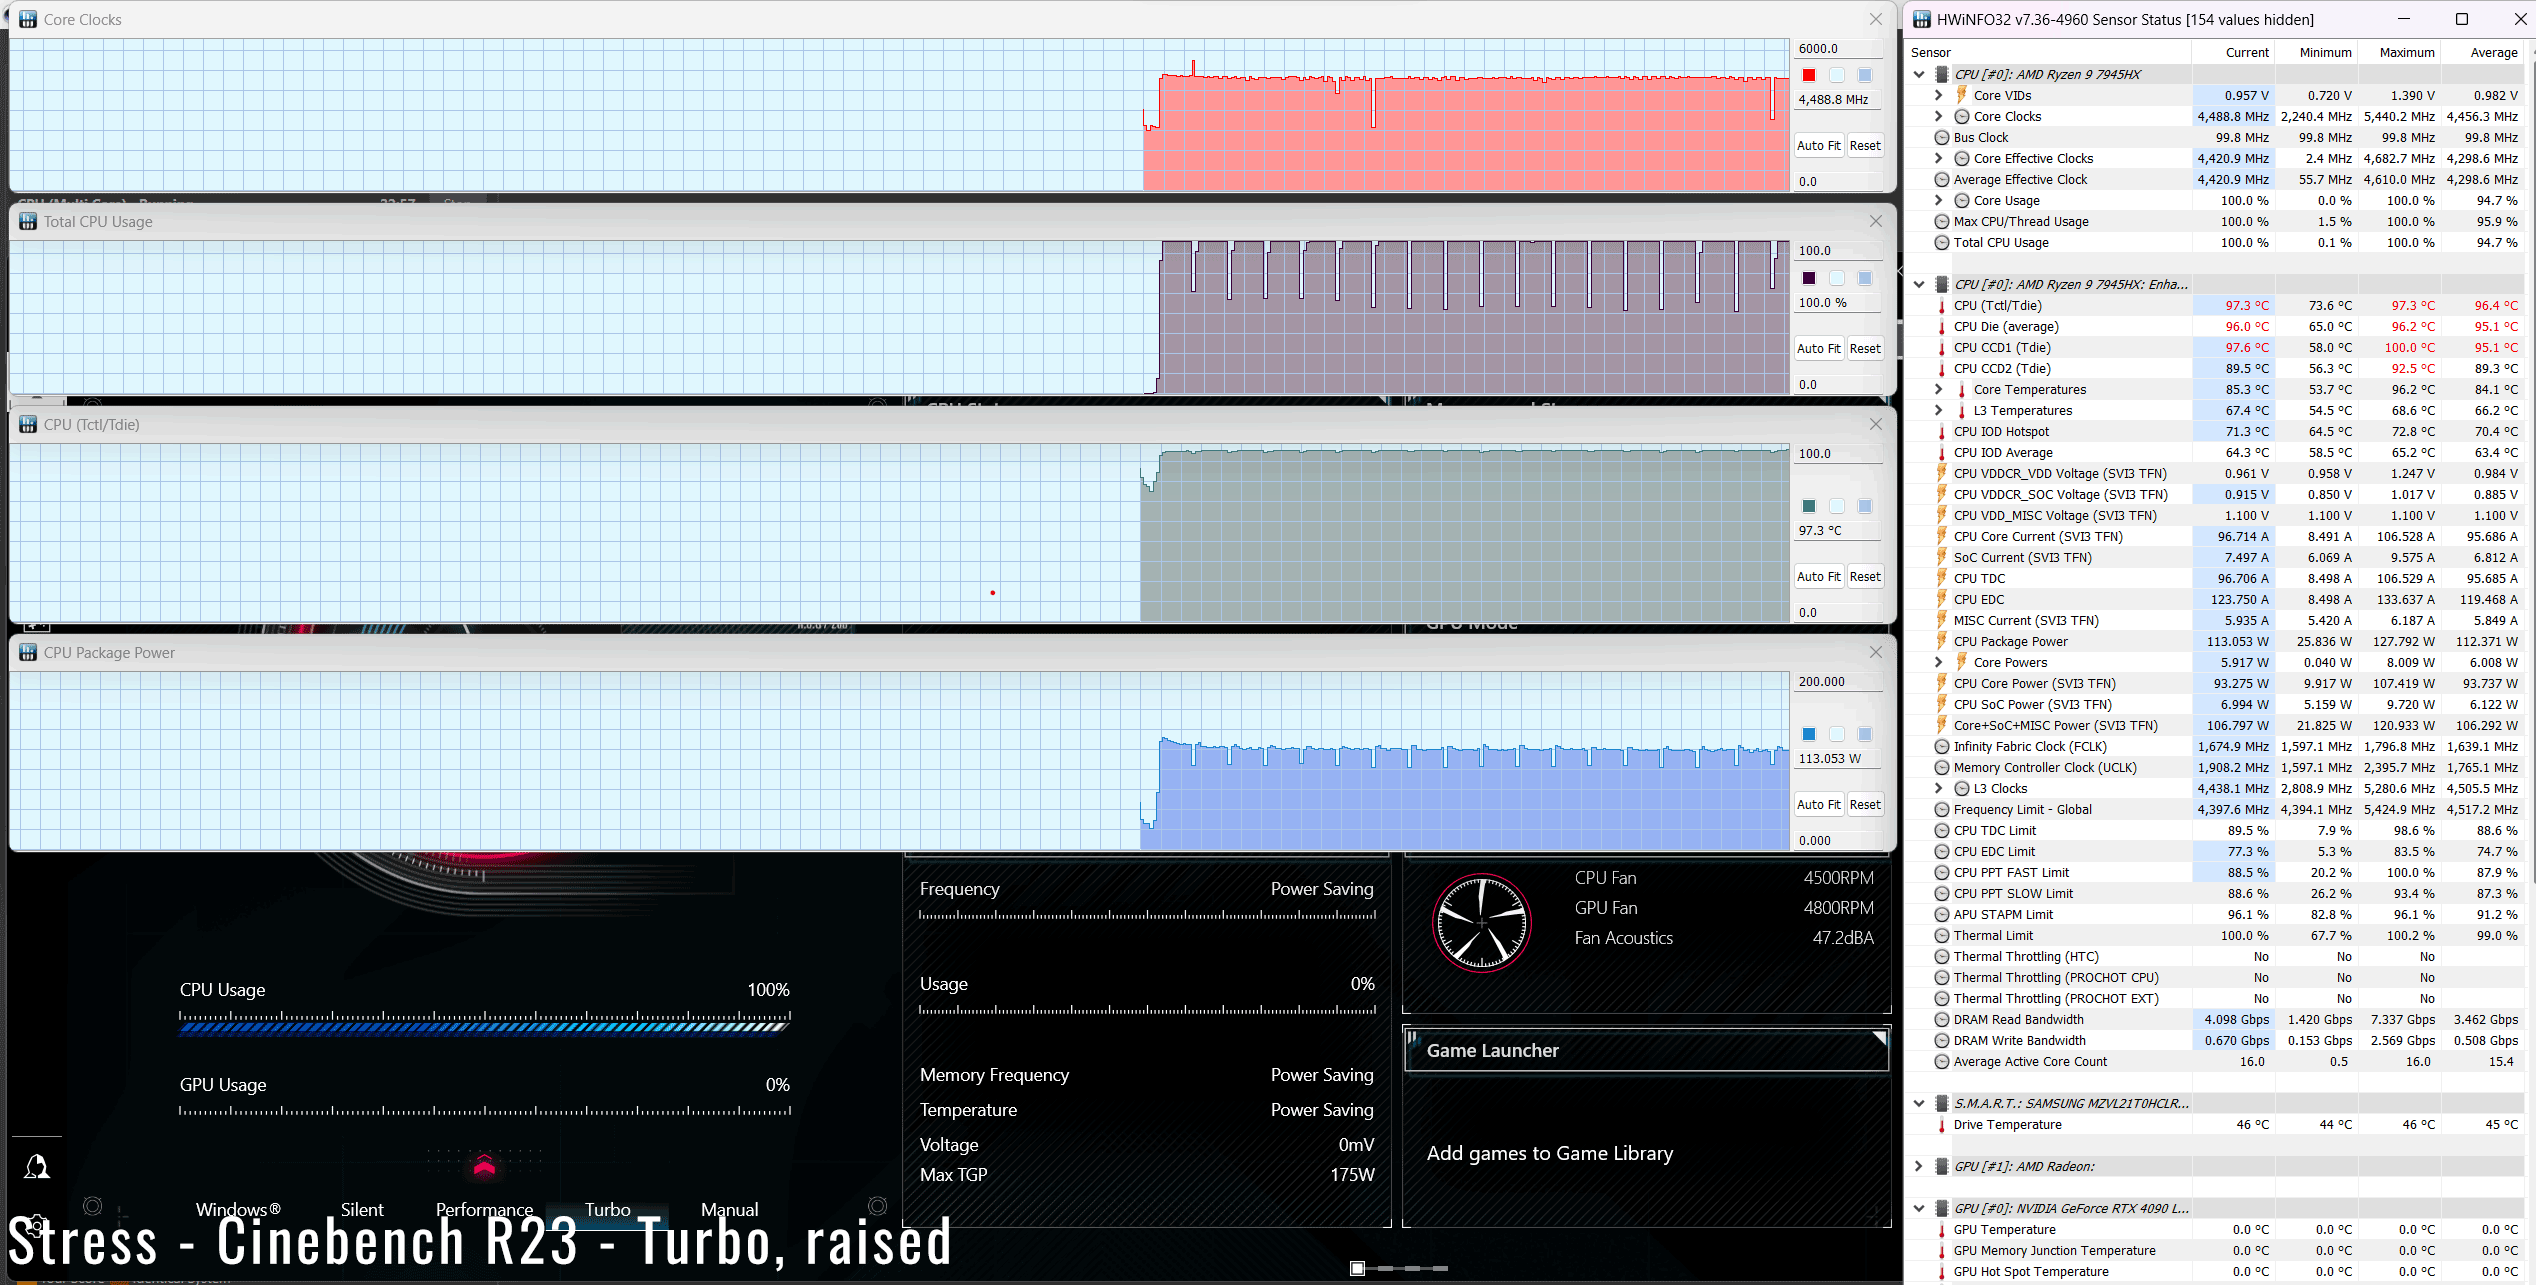The height and width of the screenshot is (1285, 2536).
Task: Toggle the white square in CPU Package Power graph
Action: tap(1837, 734)
